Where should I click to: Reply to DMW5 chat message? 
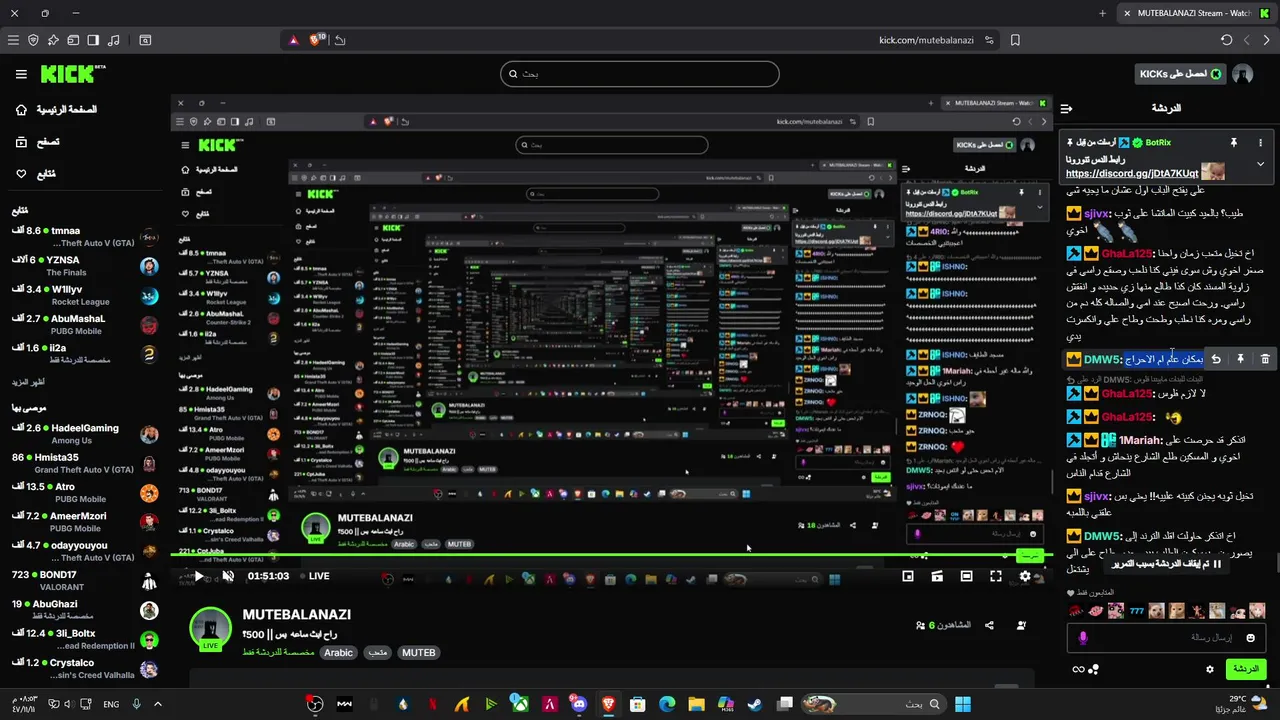pos(1216,359)
